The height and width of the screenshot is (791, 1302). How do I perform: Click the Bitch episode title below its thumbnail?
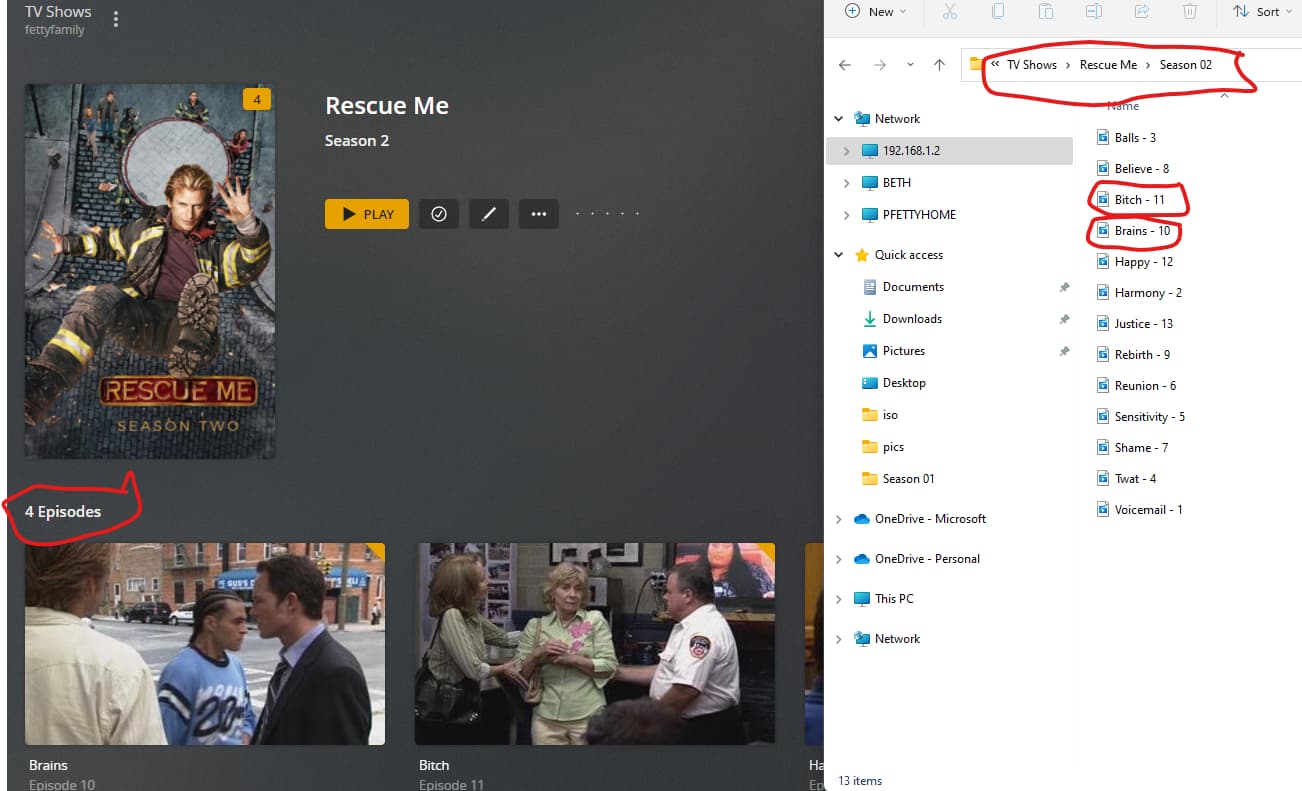point(434,765)
